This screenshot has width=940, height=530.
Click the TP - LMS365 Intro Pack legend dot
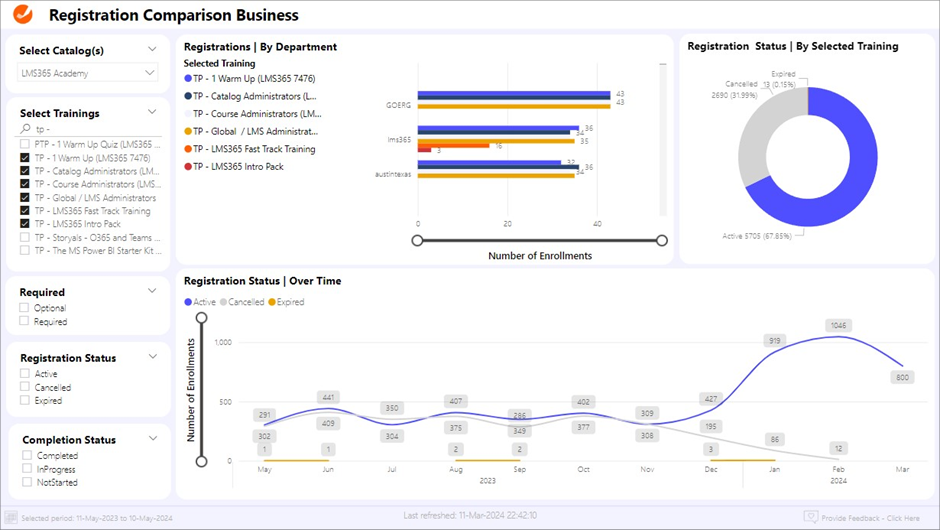[x=188, y=166]
